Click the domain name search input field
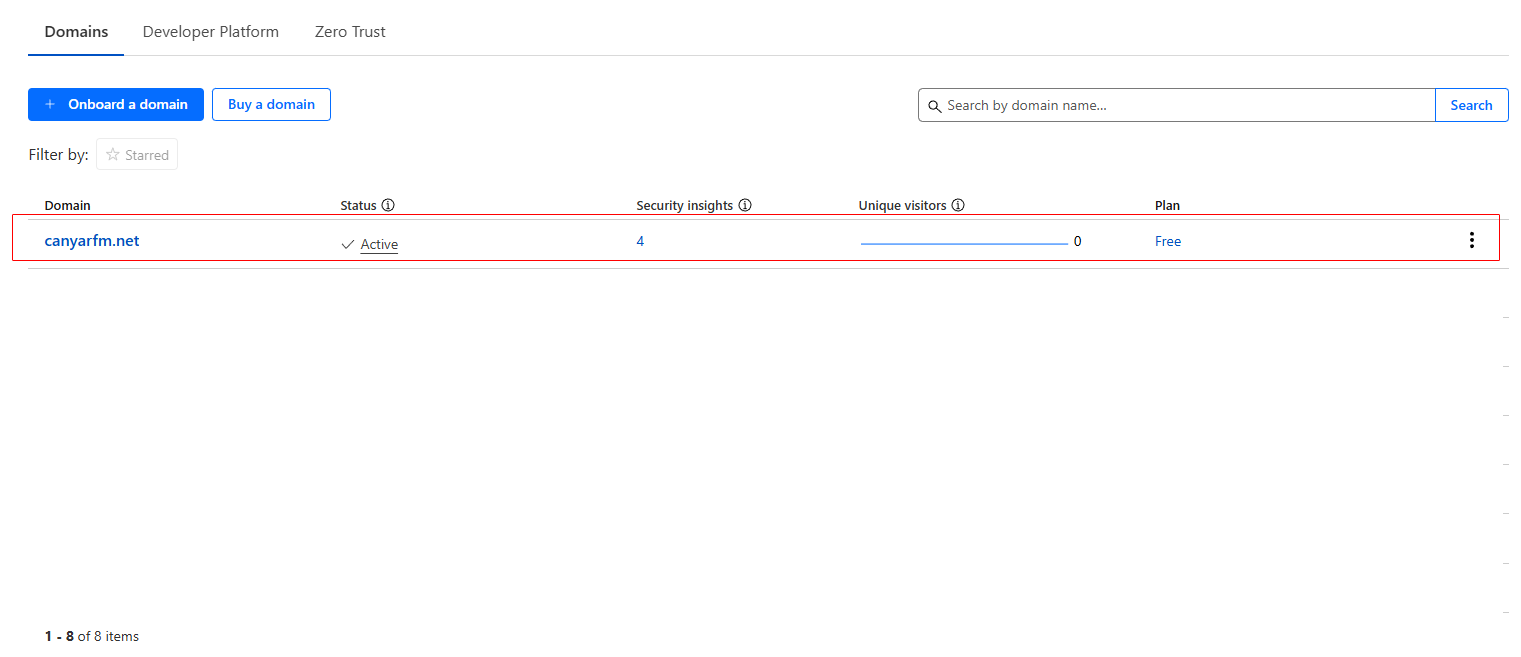Screen dimensions: 1521x657 coord(1150,105)
